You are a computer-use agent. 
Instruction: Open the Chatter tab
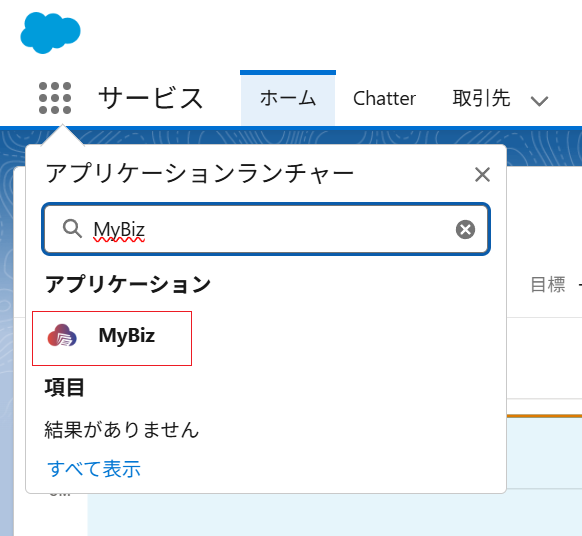tap(384, 98)
